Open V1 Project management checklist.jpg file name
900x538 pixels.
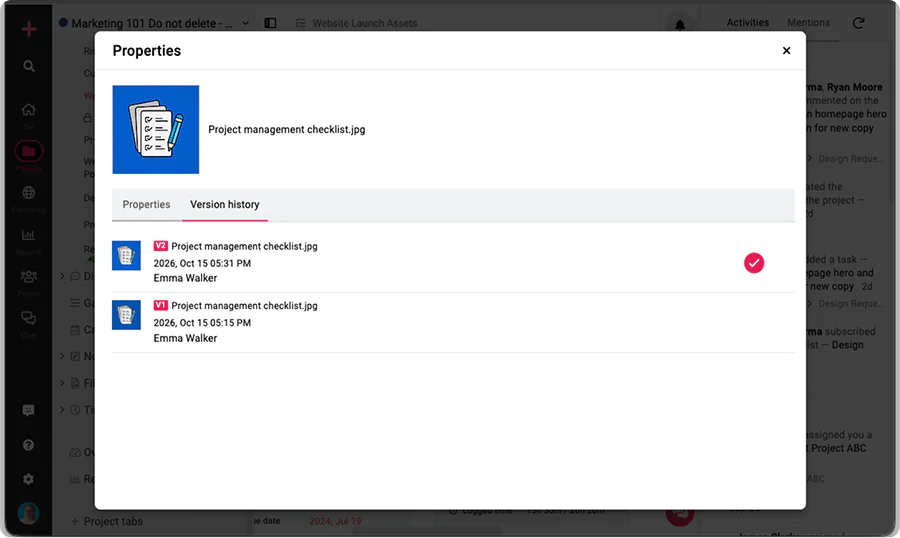coord(245,305)
